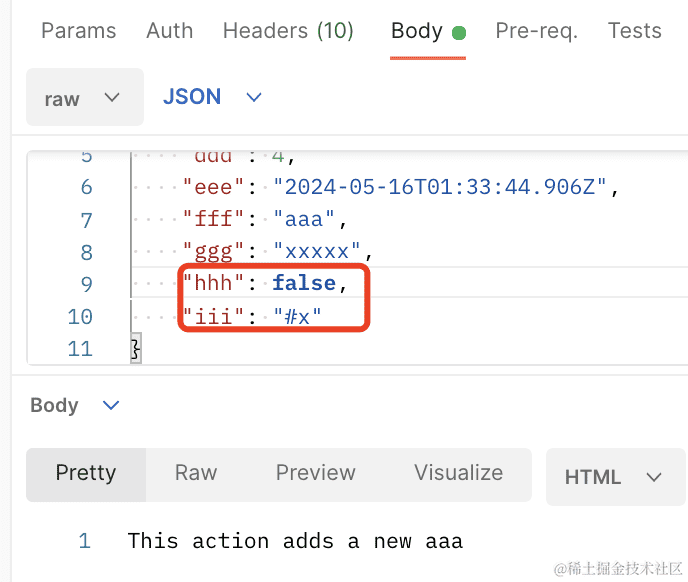Click the false value of "hhh"

point(304,284)
